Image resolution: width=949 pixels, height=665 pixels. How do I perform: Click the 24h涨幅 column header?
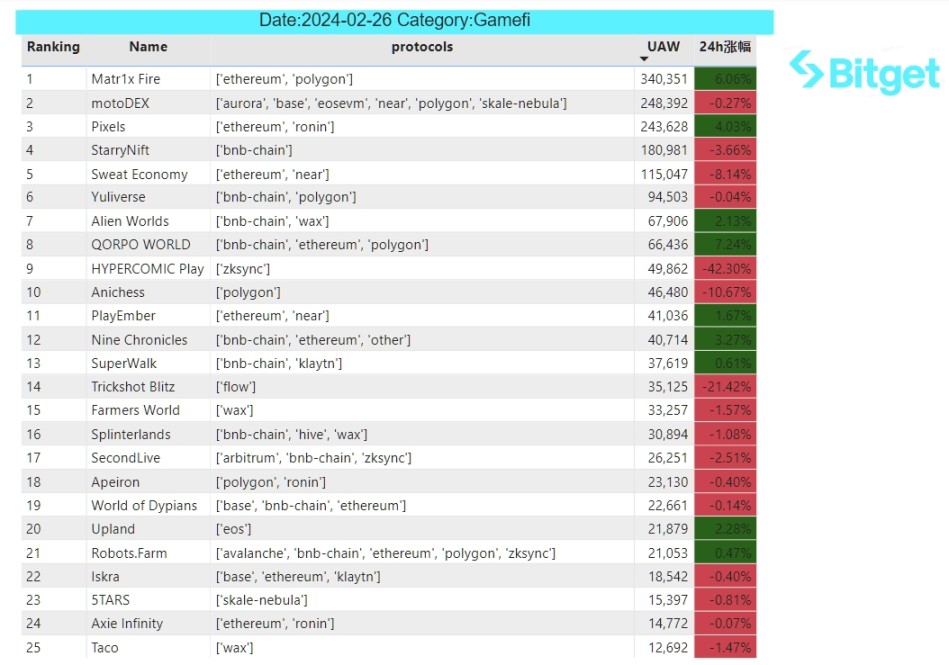click(724, 47)
